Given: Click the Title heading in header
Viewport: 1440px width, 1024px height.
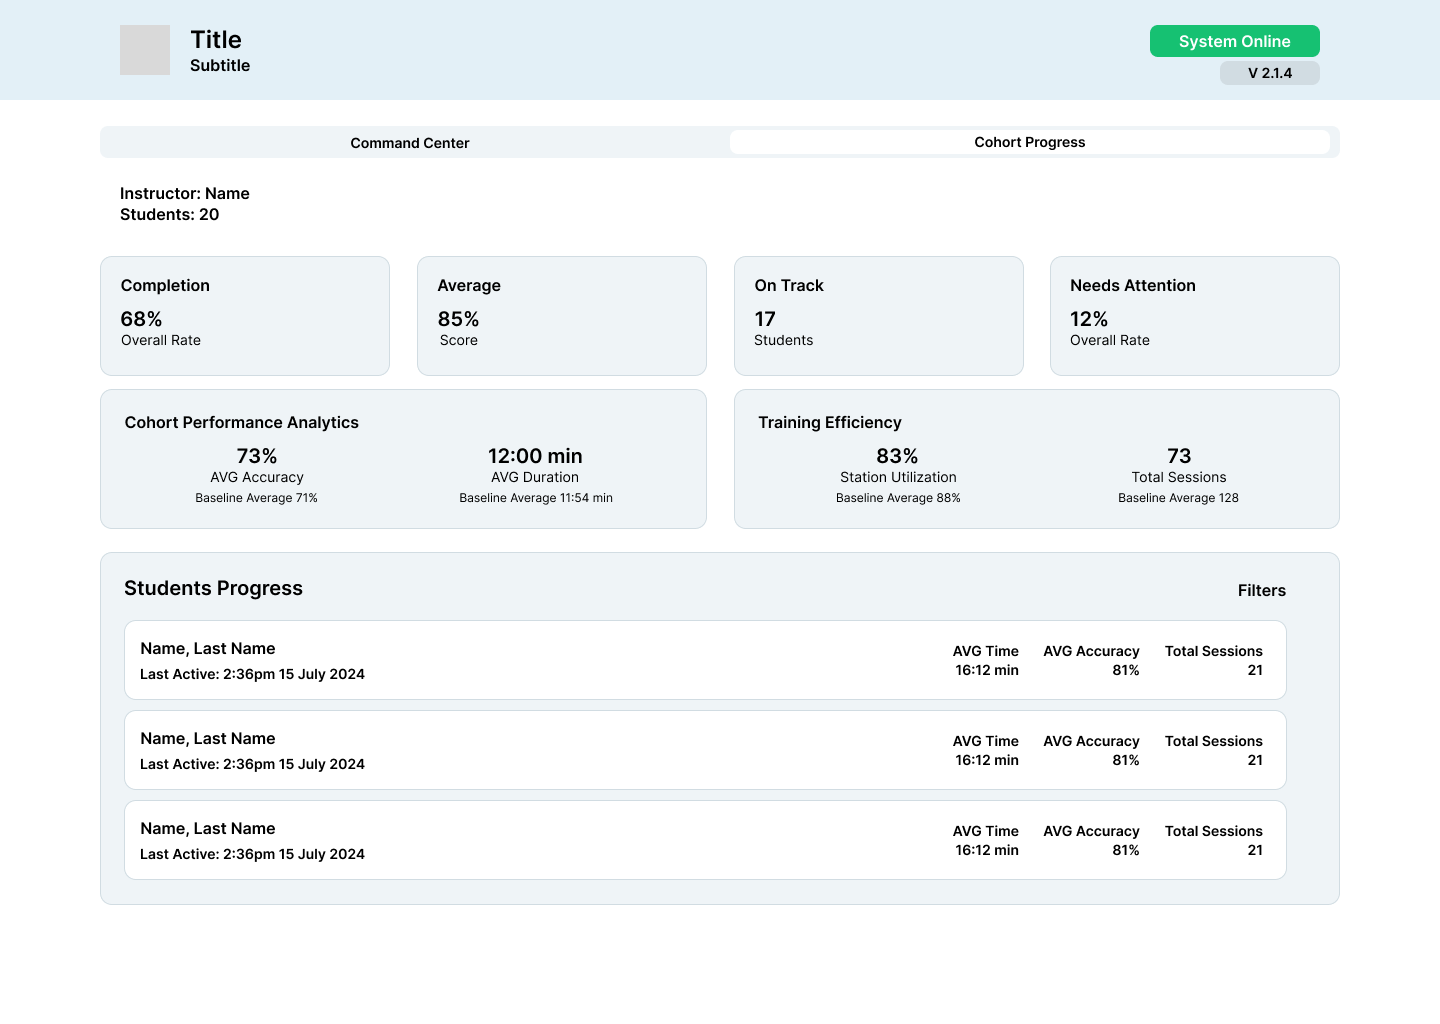Looking at the screenshot, I should (x=216, y=39).
